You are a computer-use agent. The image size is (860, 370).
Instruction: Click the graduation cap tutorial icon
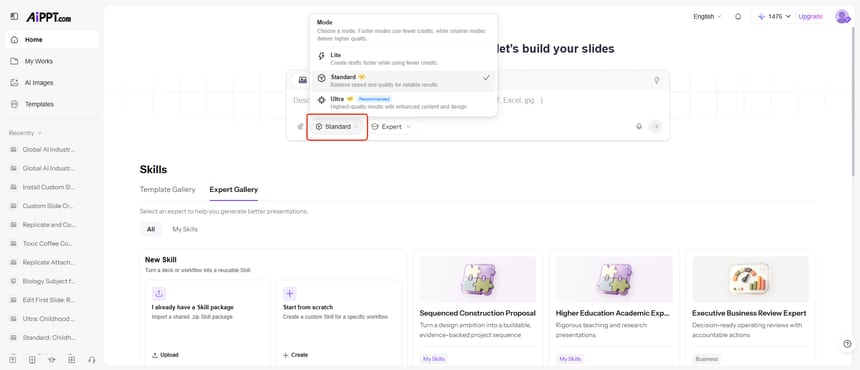pos(52,360)
